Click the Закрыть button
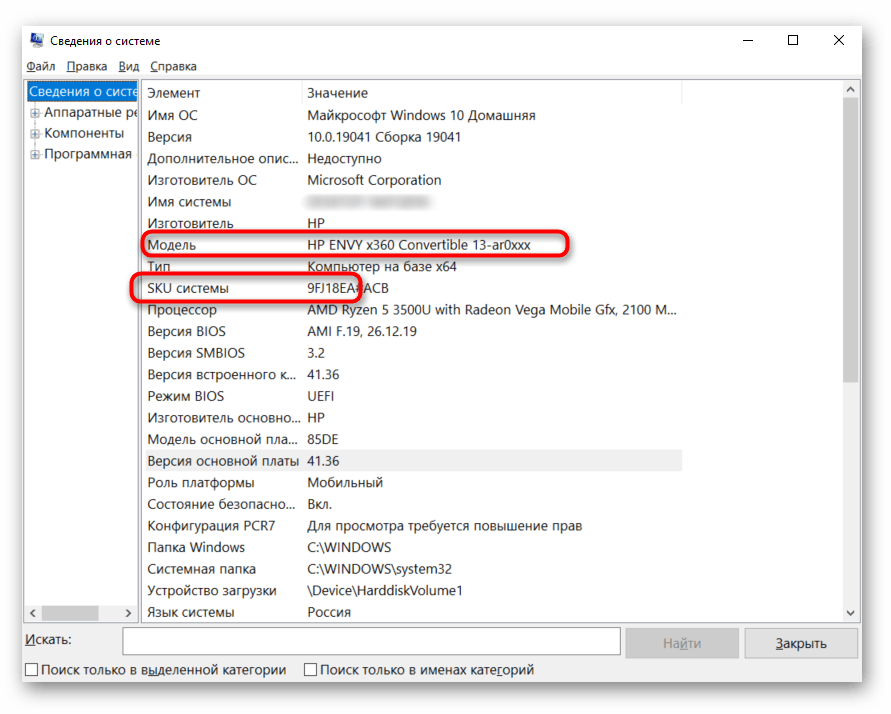 (x=801, y=644)
